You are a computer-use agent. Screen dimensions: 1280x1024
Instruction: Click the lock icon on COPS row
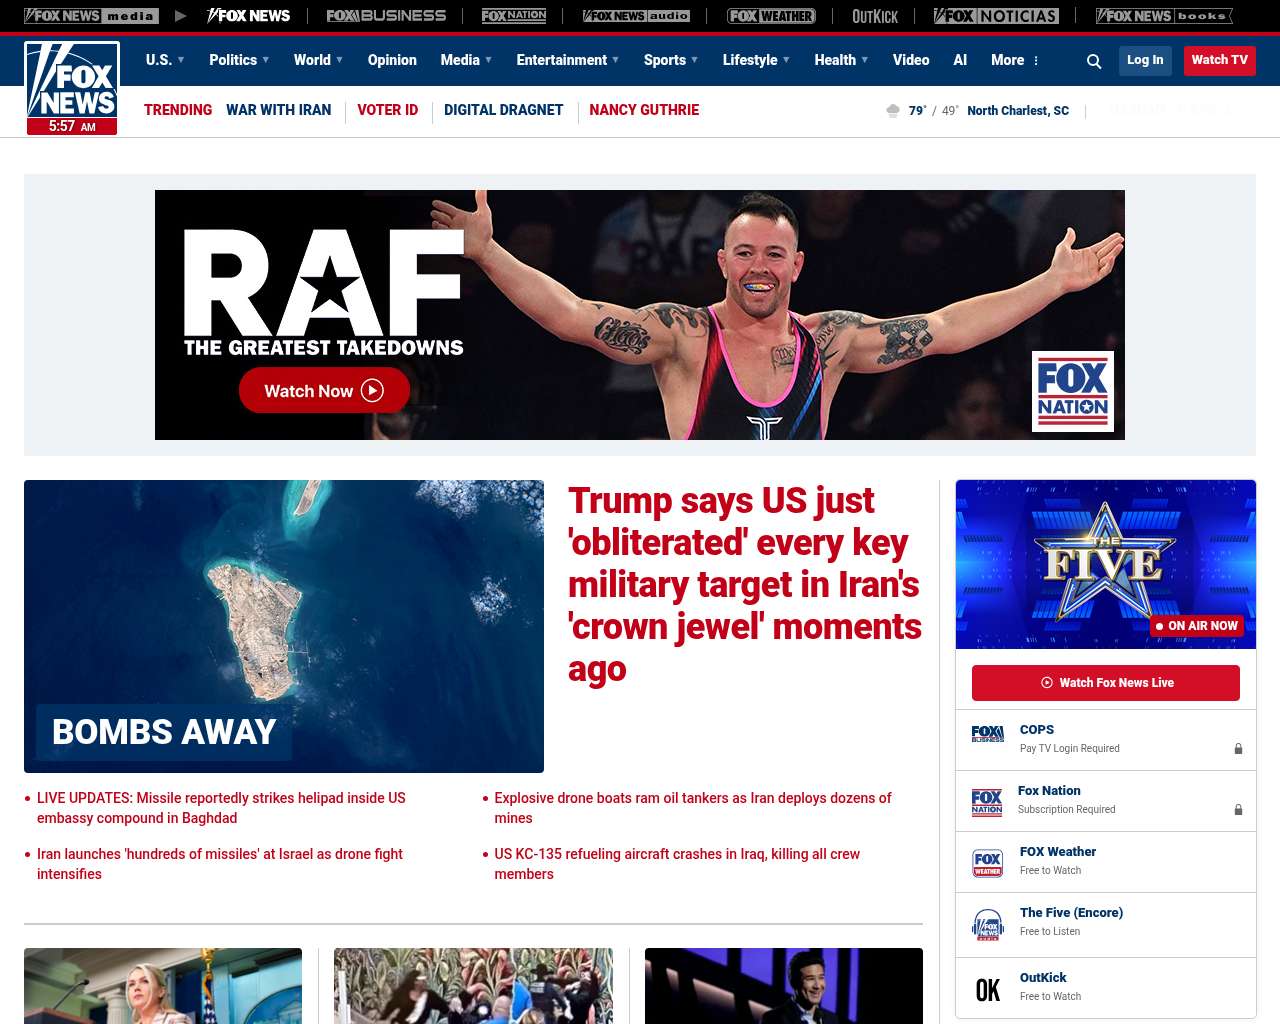pos(1238,748)
